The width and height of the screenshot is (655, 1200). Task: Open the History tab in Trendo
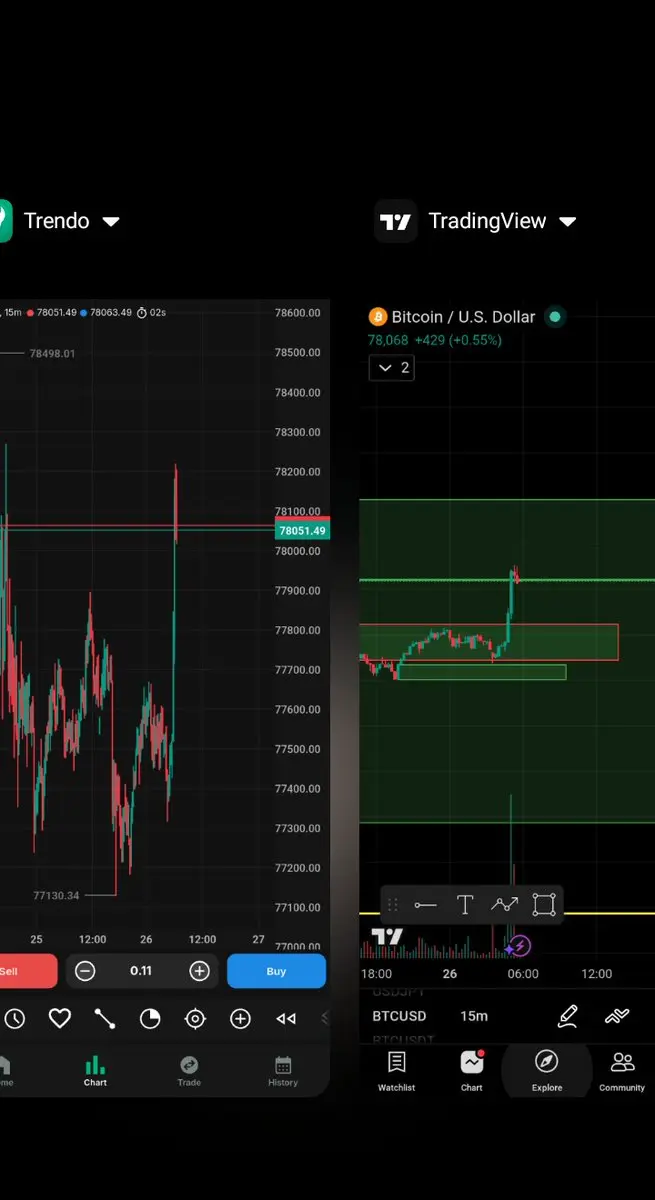tap(283, 1071)
